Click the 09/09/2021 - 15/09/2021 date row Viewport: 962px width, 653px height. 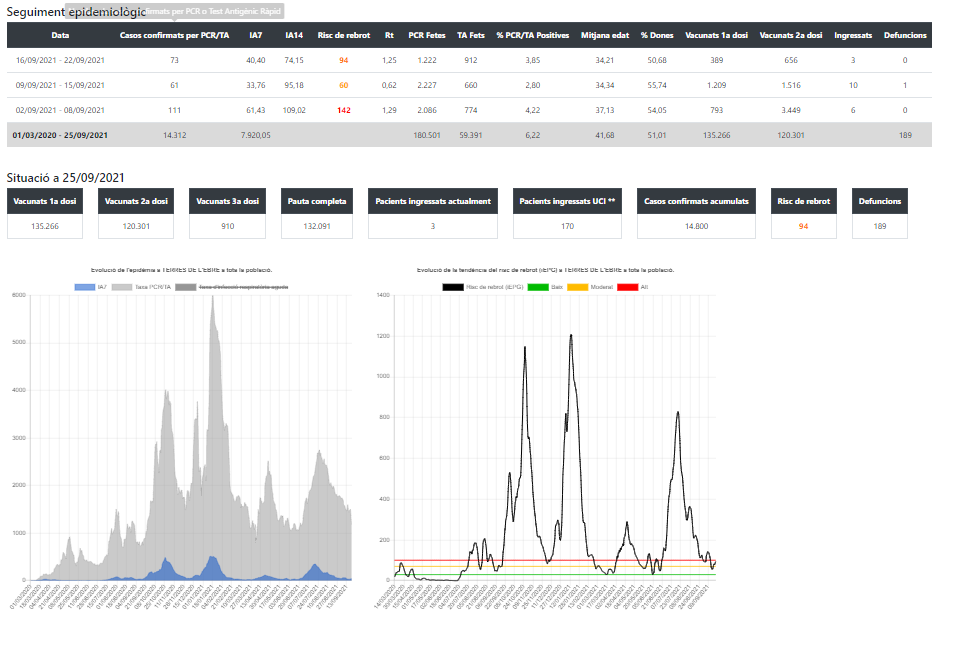[x=469, y=85]
